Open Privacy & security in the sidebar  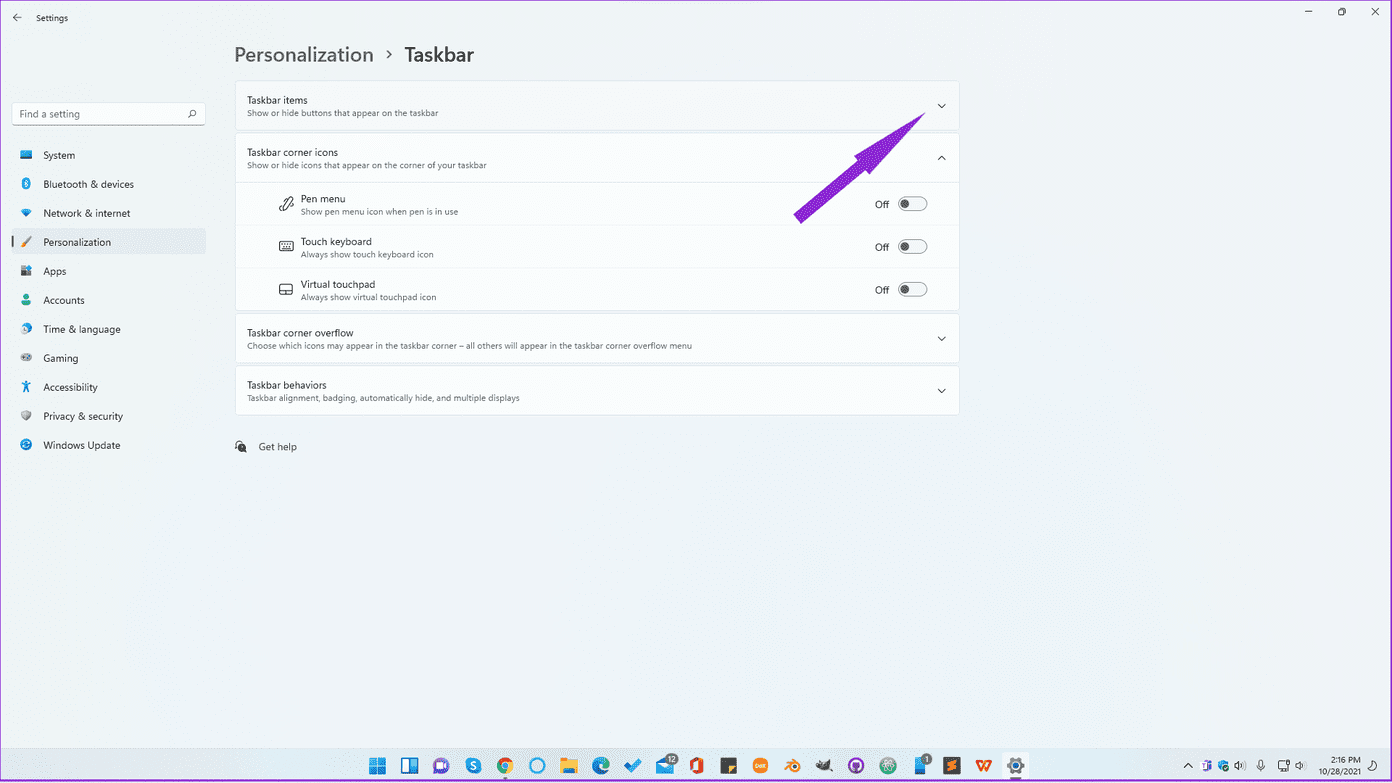[108, 416]
